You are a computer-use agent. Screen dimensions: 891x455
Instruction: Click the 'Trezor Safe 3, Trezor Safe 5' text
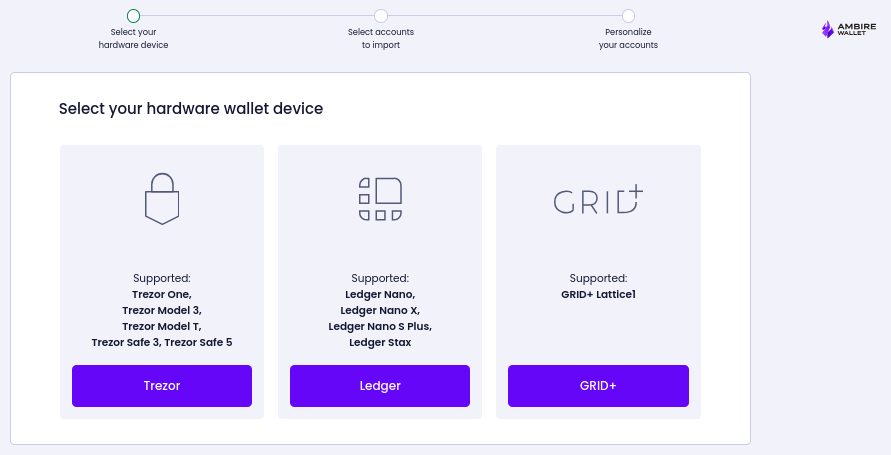[x=162, y=342]
